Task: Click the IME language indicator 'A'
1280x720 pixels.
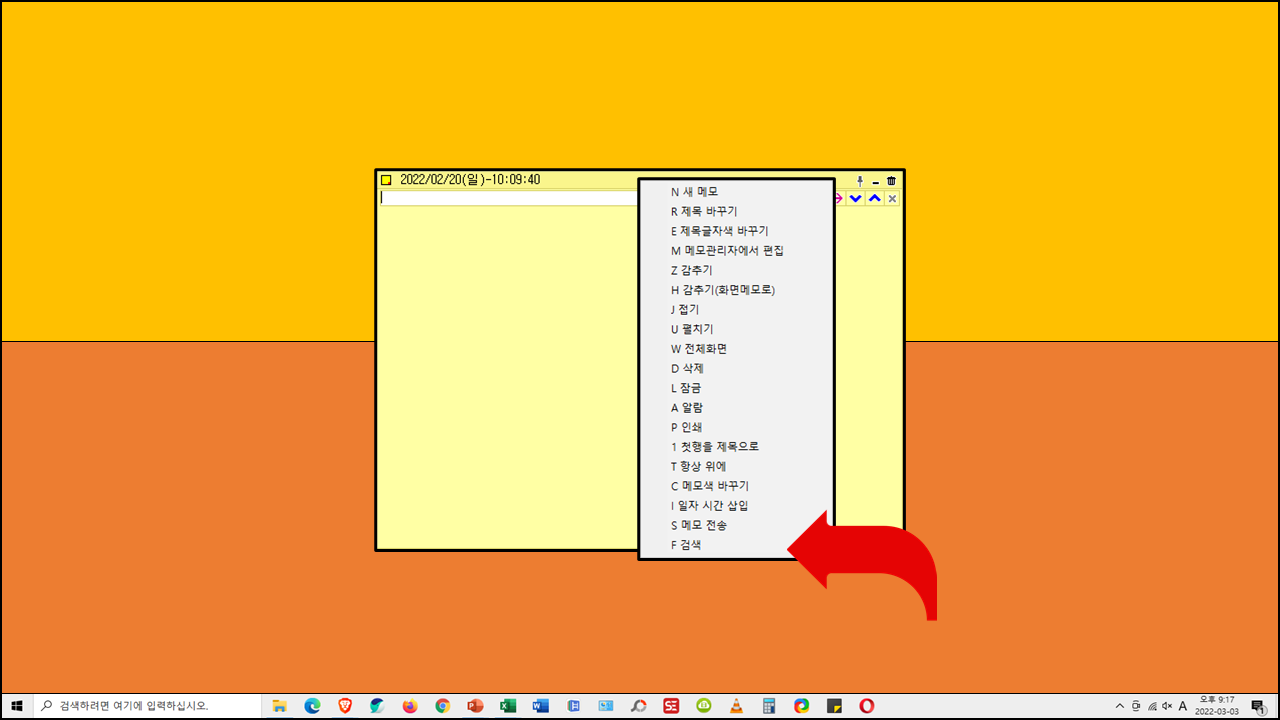Action: 1183,706
